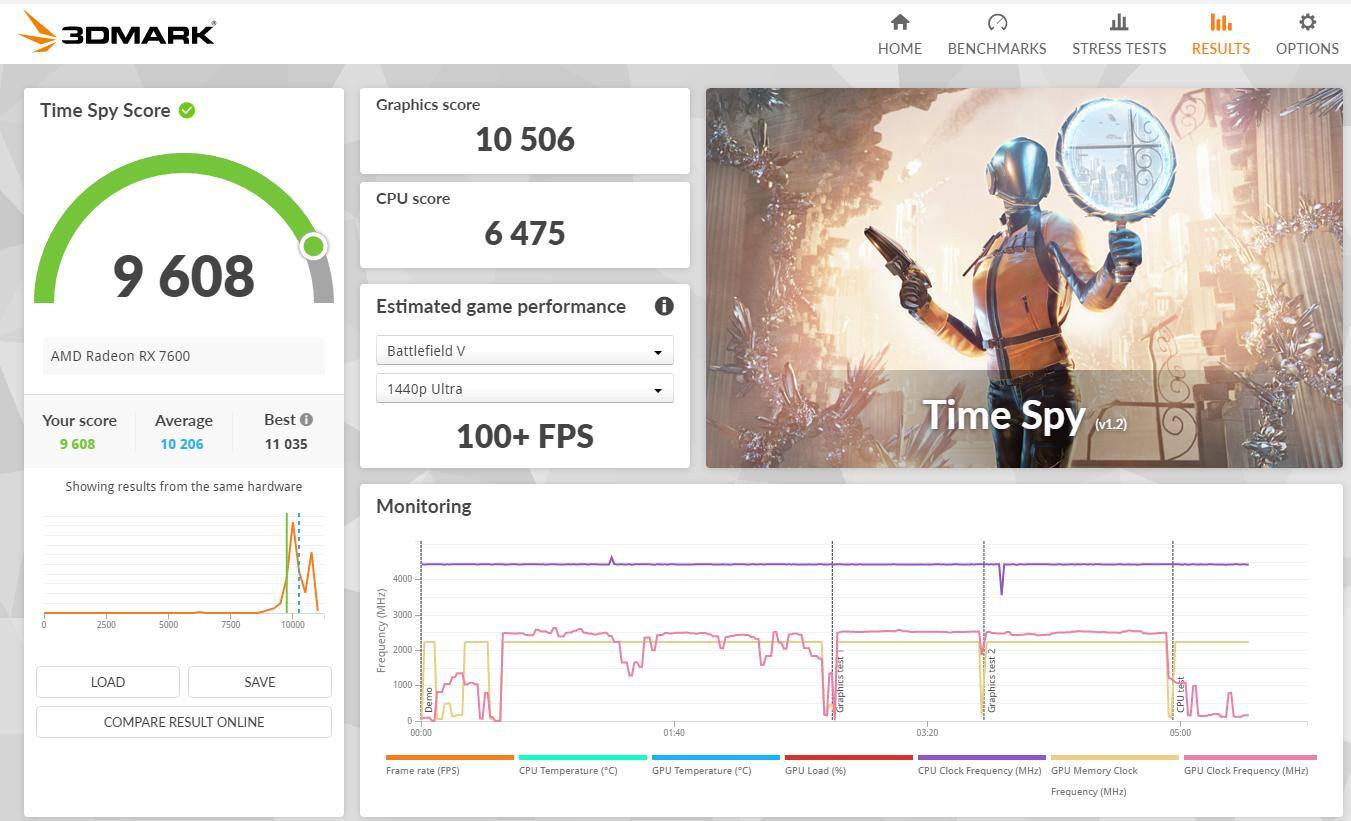
Task: Click CPU Clock Frequency purple legend swatch
Action: click(x=981, y=758)
